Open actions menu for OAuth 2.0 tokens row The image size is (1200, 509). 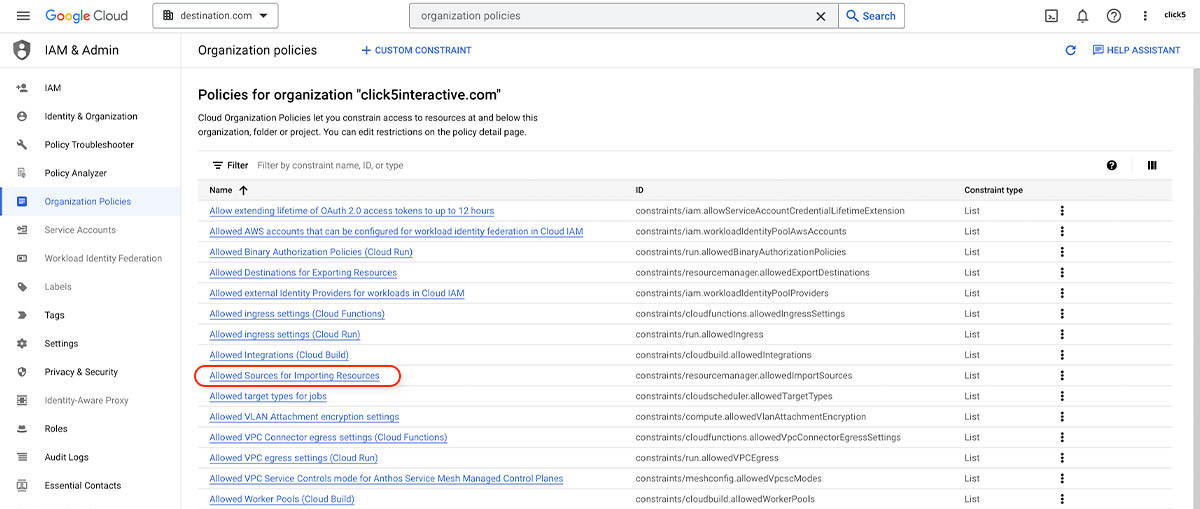pyautogui.click(x=1062, y=211)
